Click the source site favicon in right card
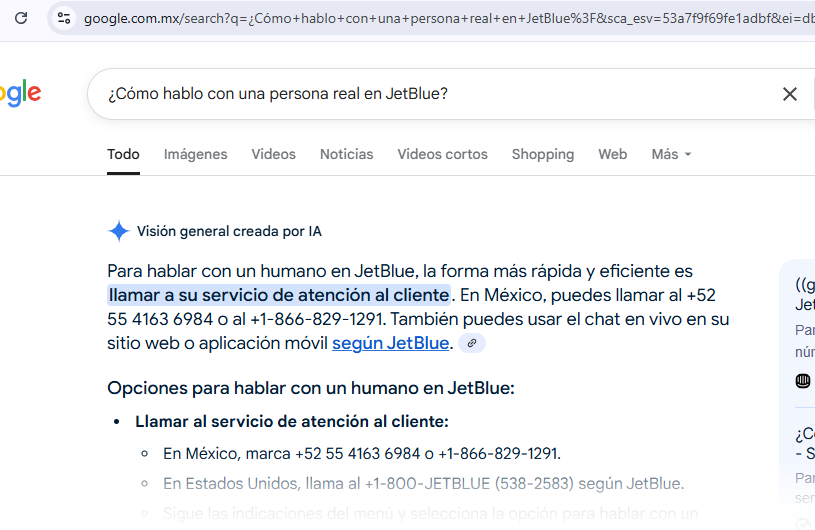This screenshot has width=815, height=530. click(x=803, y=381)
